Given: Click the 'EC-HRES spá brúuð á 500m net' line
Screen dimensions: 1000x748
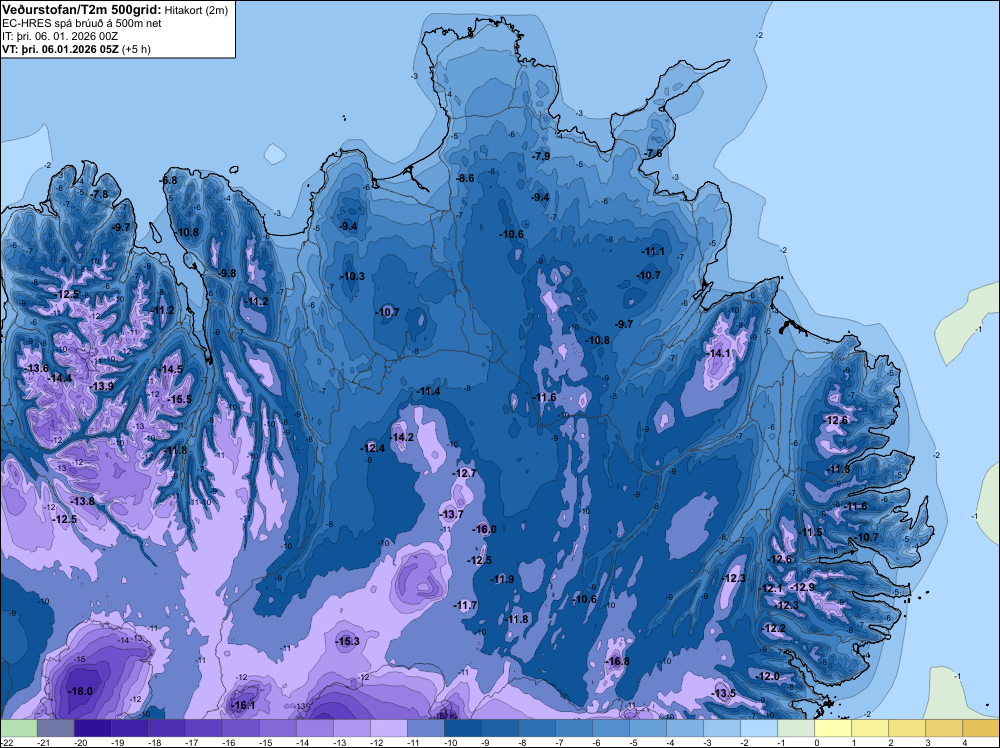Looking at the screenshot, I should (82, 24).
